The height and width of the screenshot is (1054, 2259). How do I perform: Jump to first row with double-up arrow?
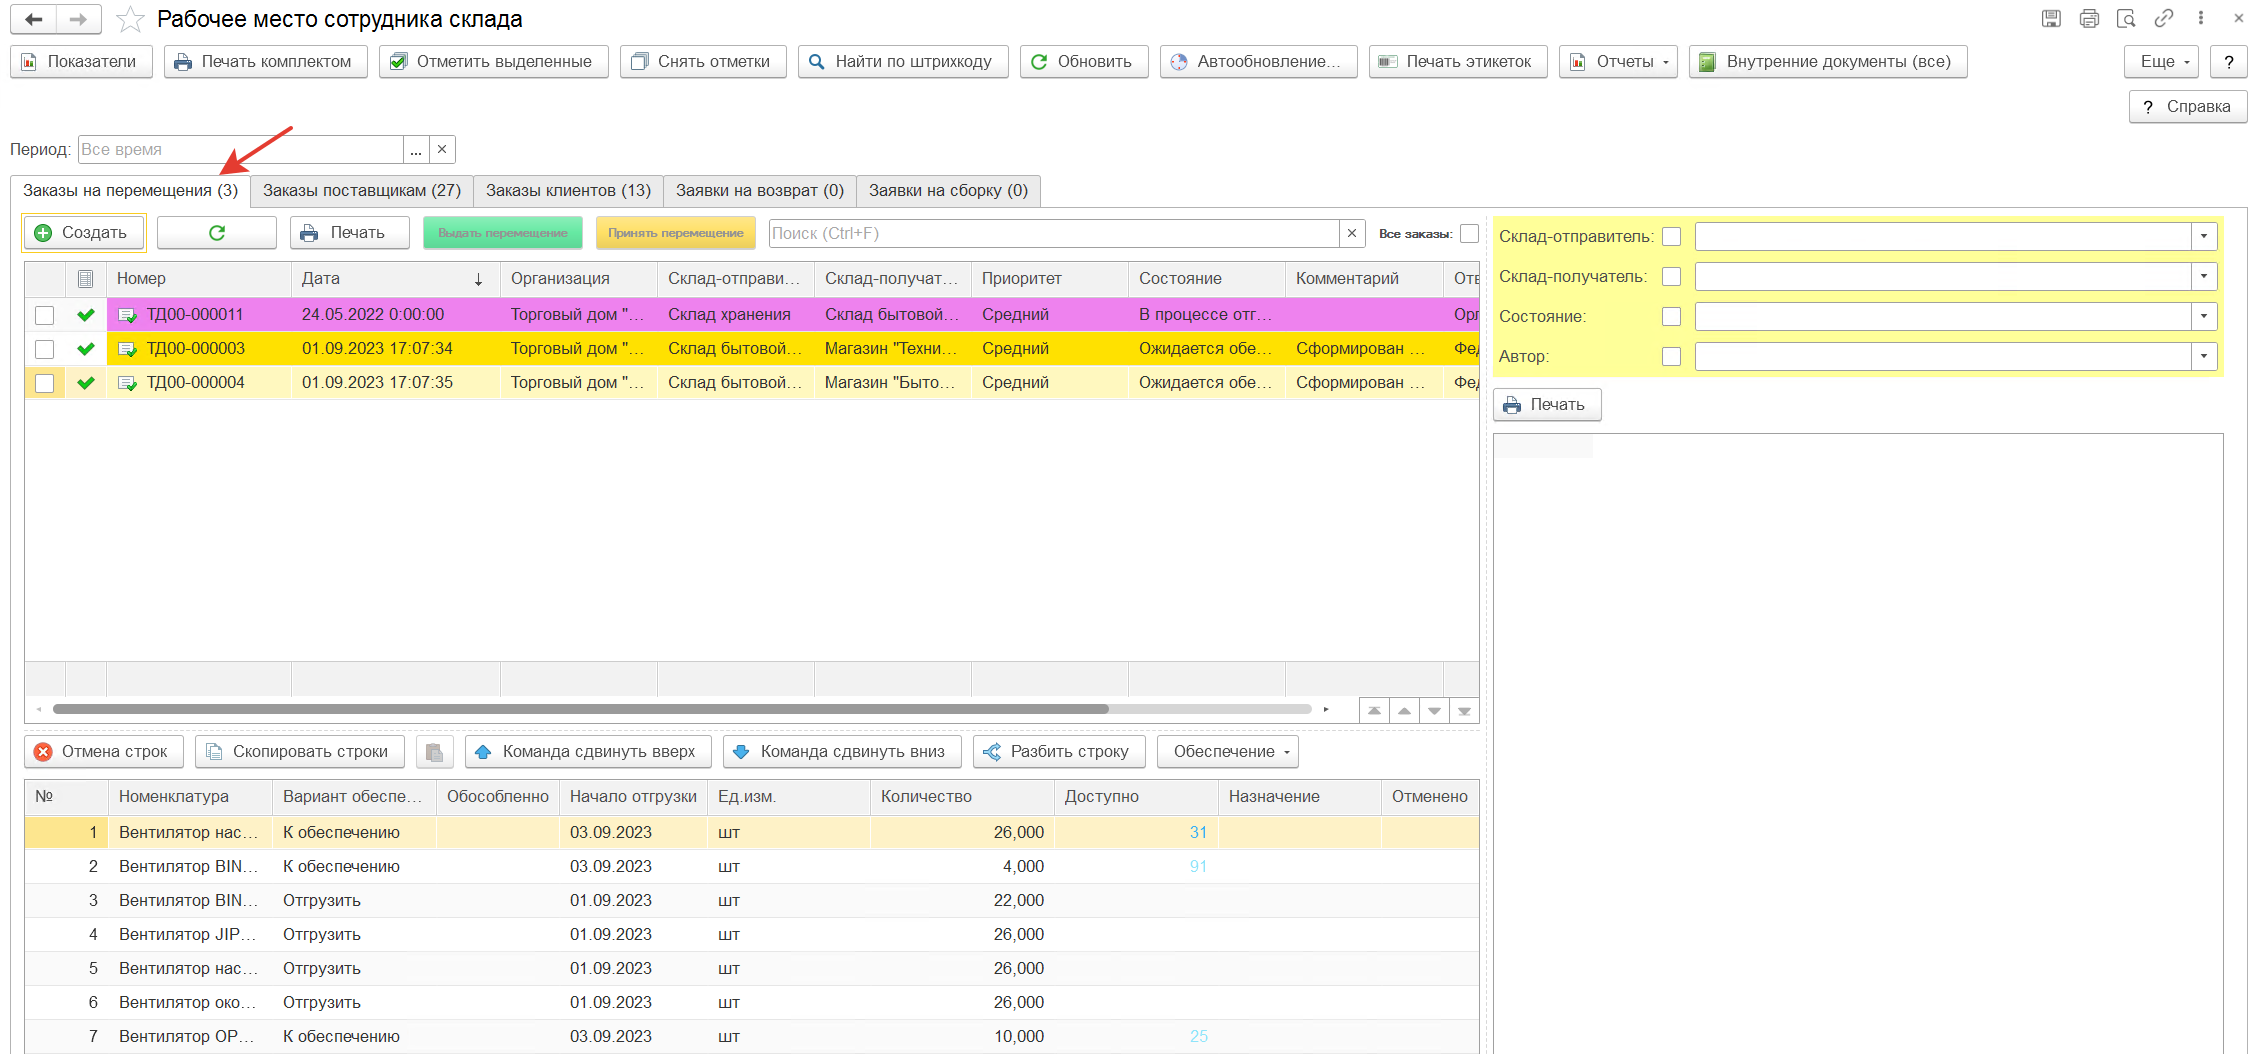pos(1374,710)
